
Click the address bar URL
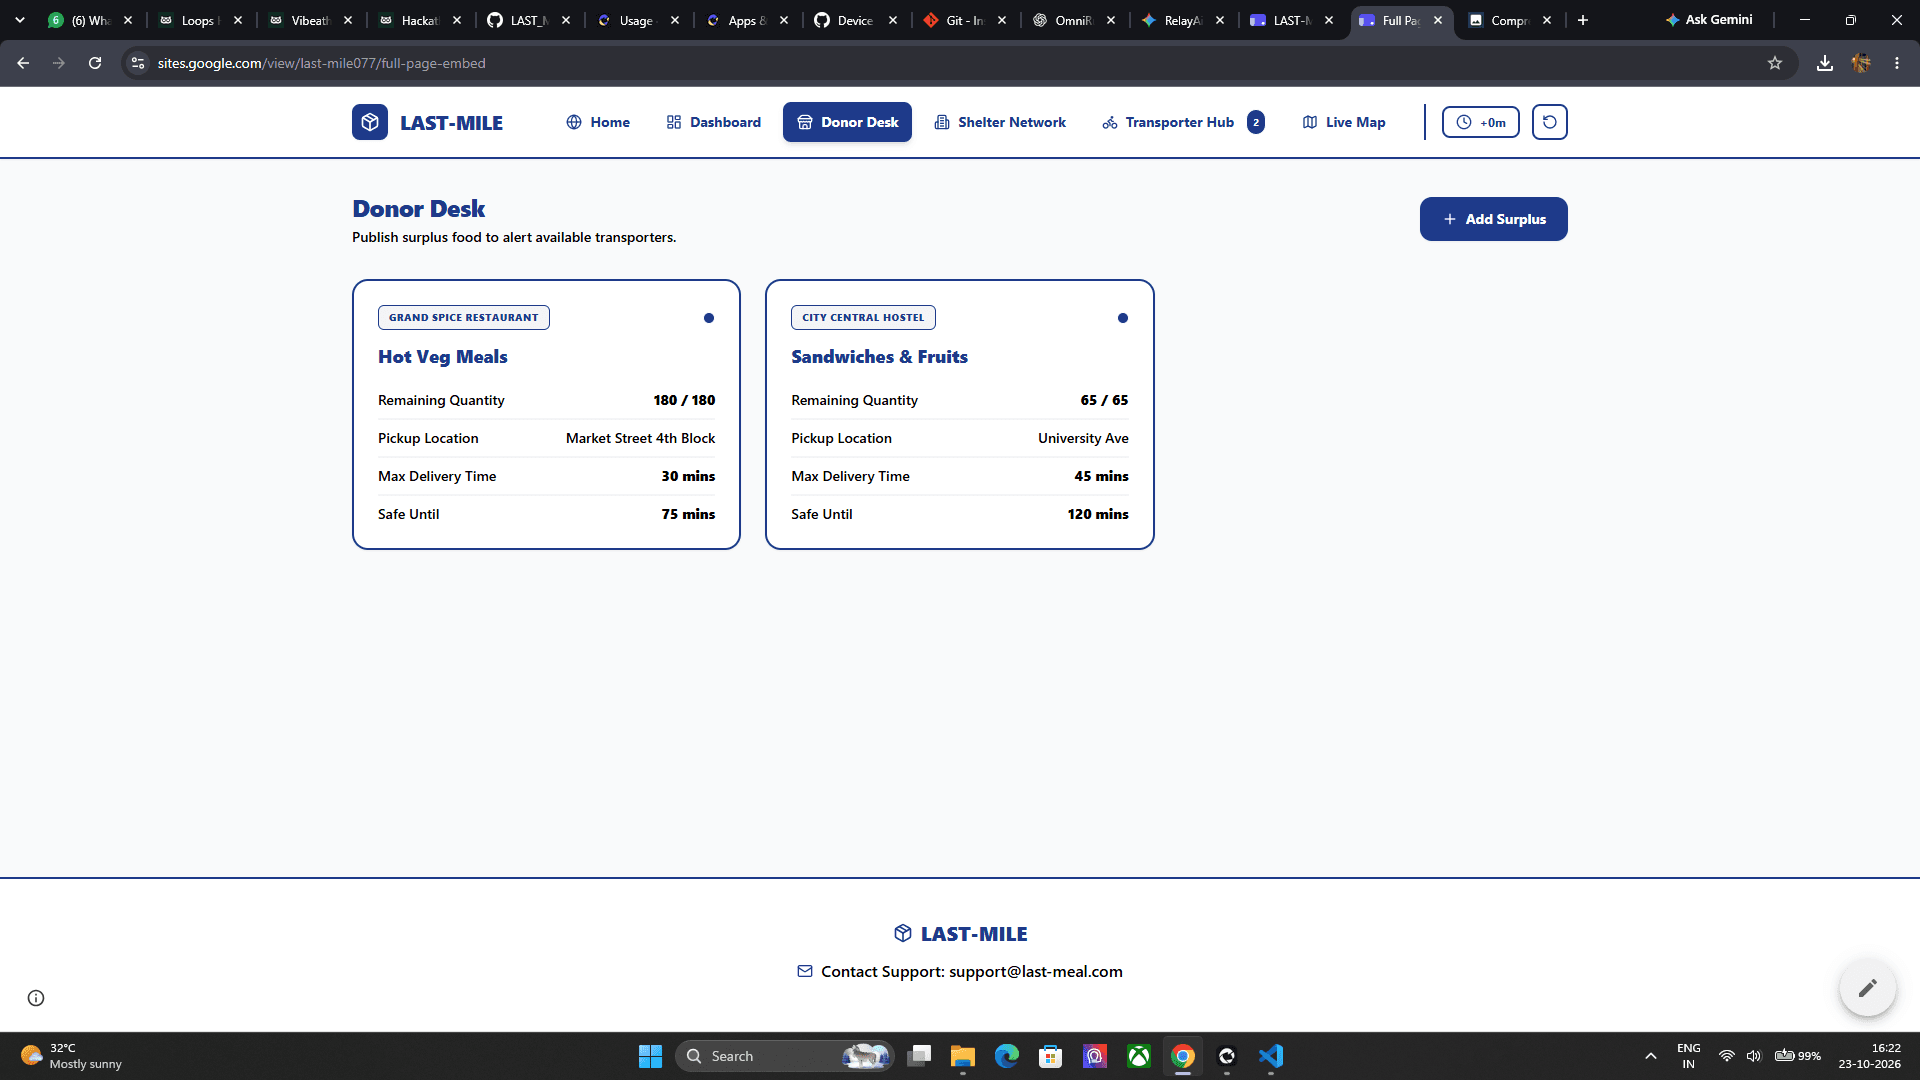pos(322,63)
